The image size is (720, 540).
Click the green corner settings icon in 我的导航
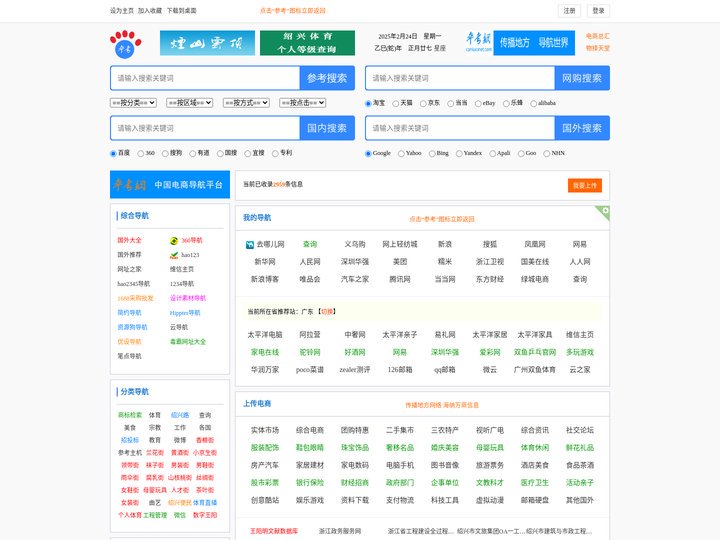tap(605, 211)
